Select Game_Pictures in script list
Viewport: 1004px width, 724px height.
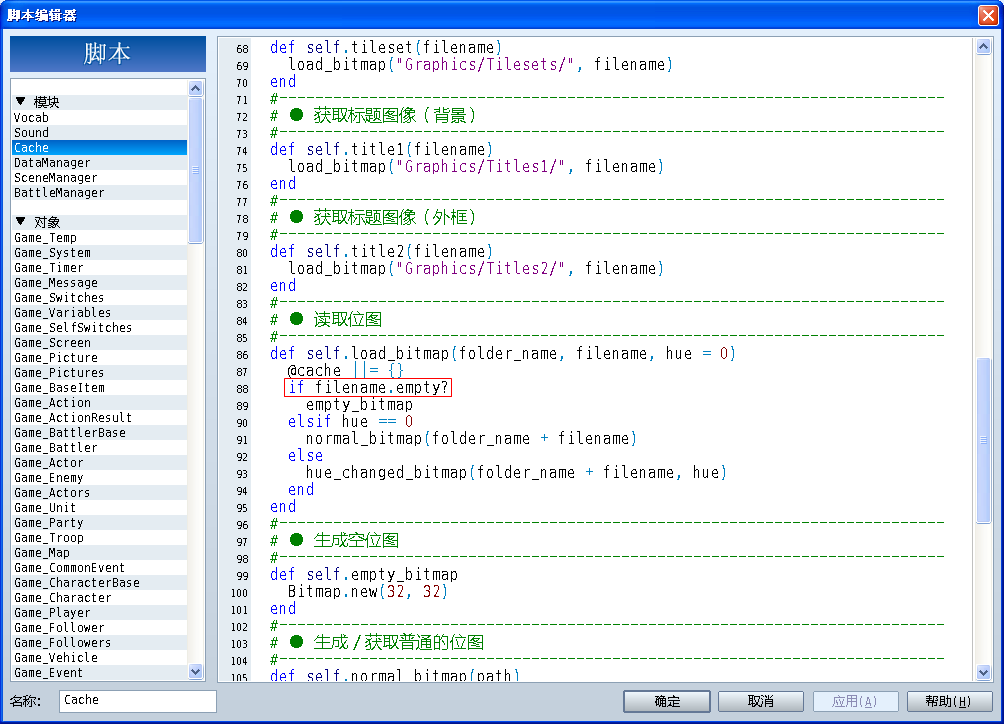click(99, 373)
